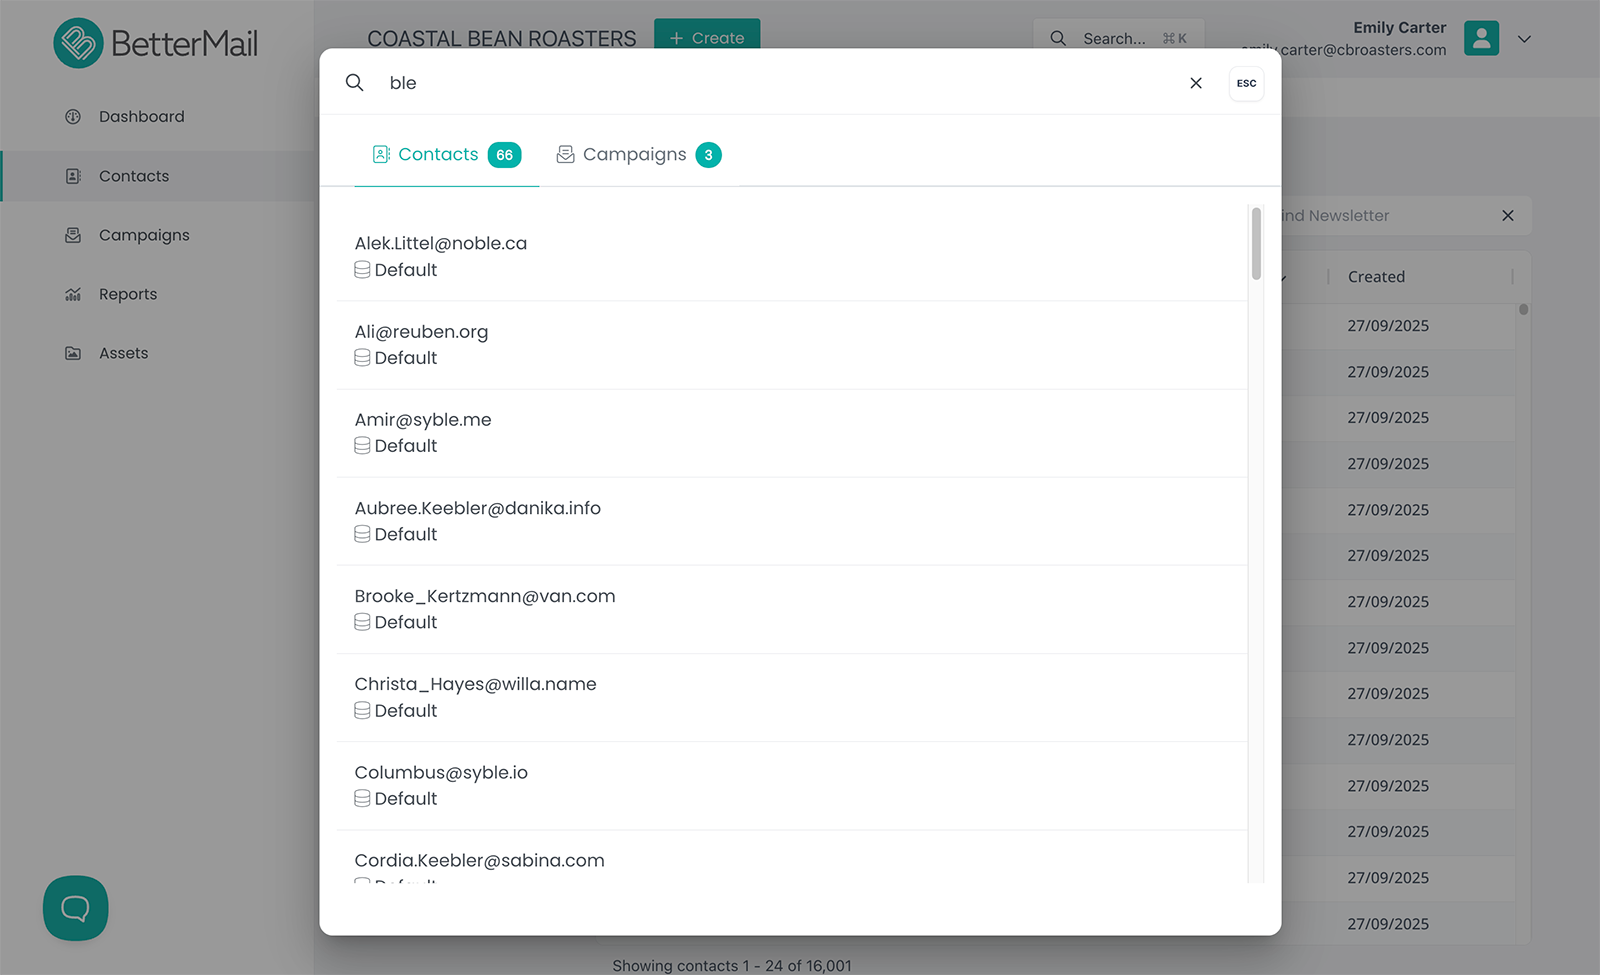
Task: Open contact Alek.Littel@noble.ca
Action: tap(440, 244)
